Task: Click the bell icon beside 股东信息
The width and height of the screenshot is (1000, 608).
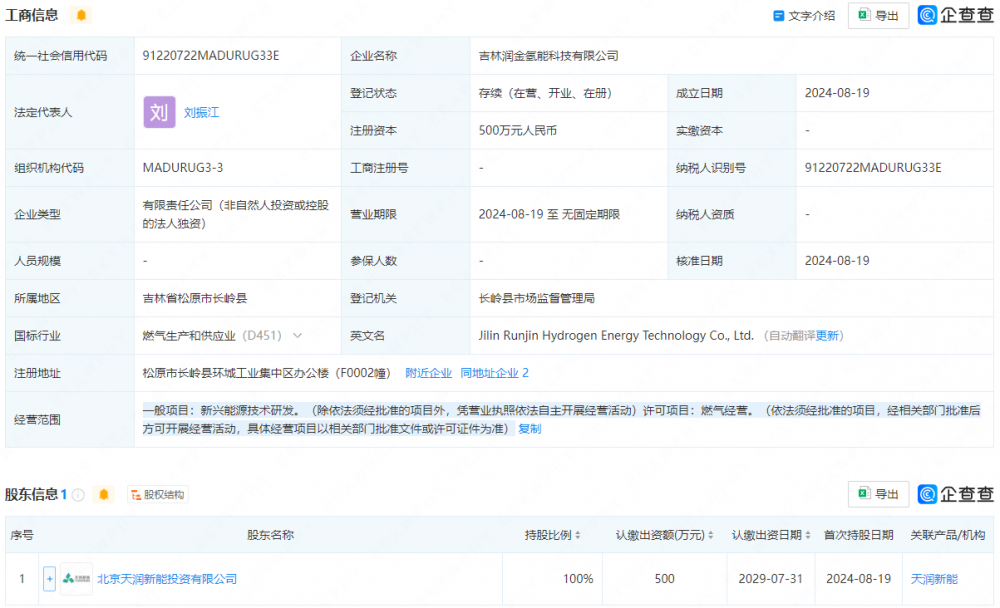Action: coord(103,494)
